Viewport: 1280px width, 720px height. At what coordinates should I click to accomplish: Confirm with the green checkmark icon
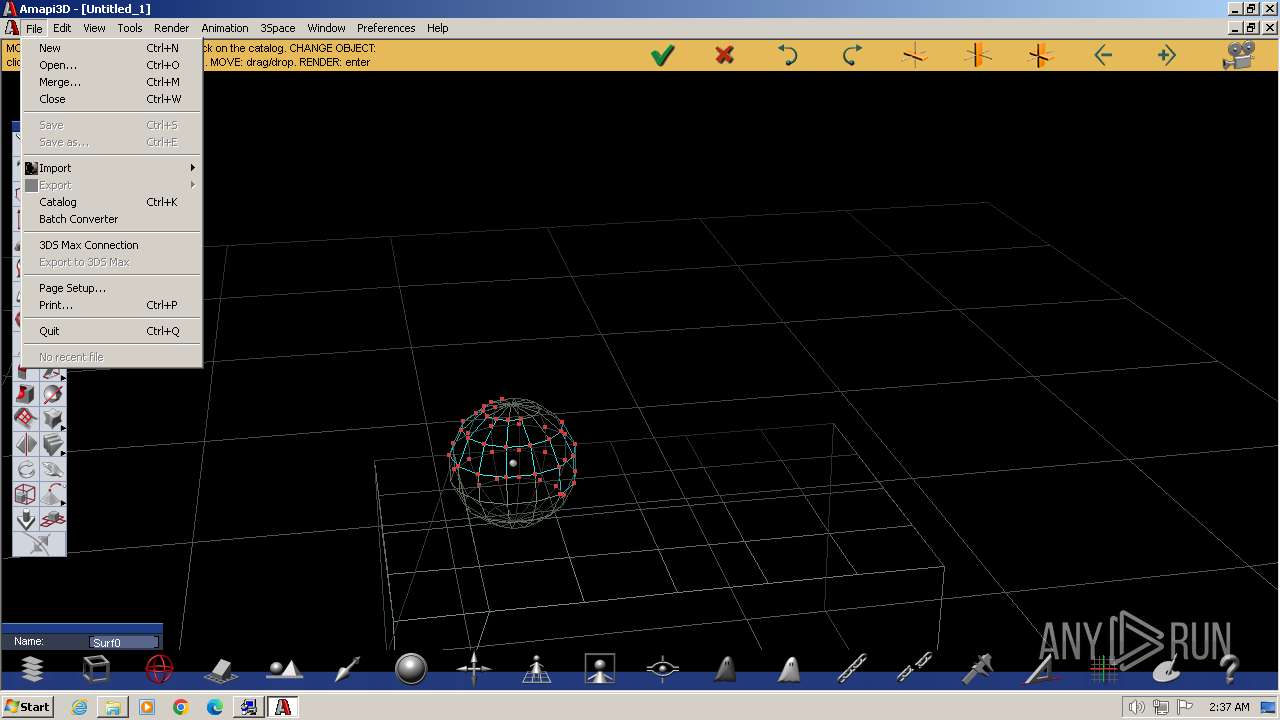(x=662, y=55)
